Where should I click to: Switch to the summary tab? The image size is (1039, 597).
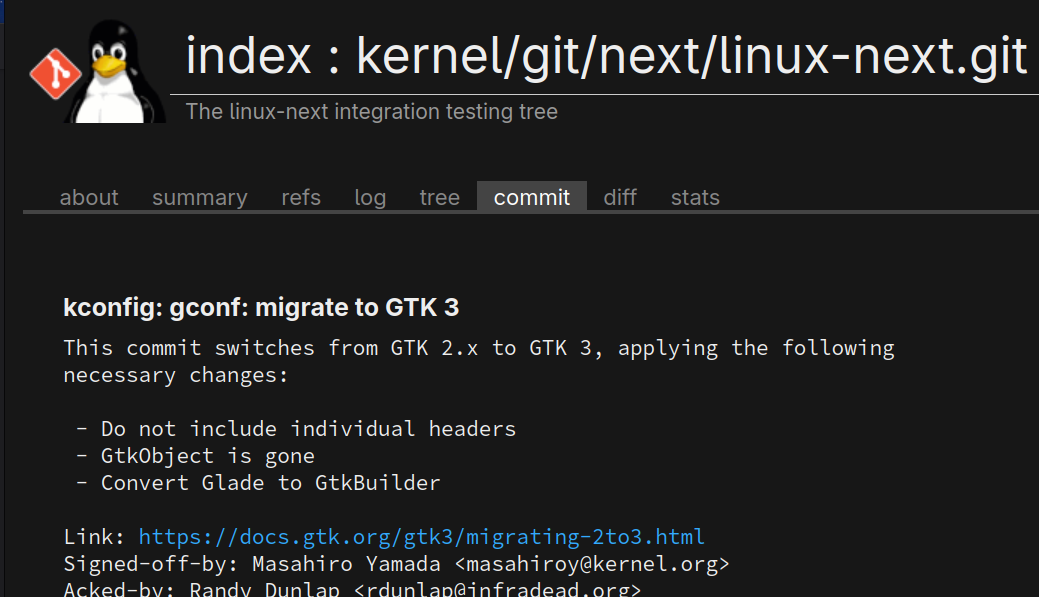199,197
